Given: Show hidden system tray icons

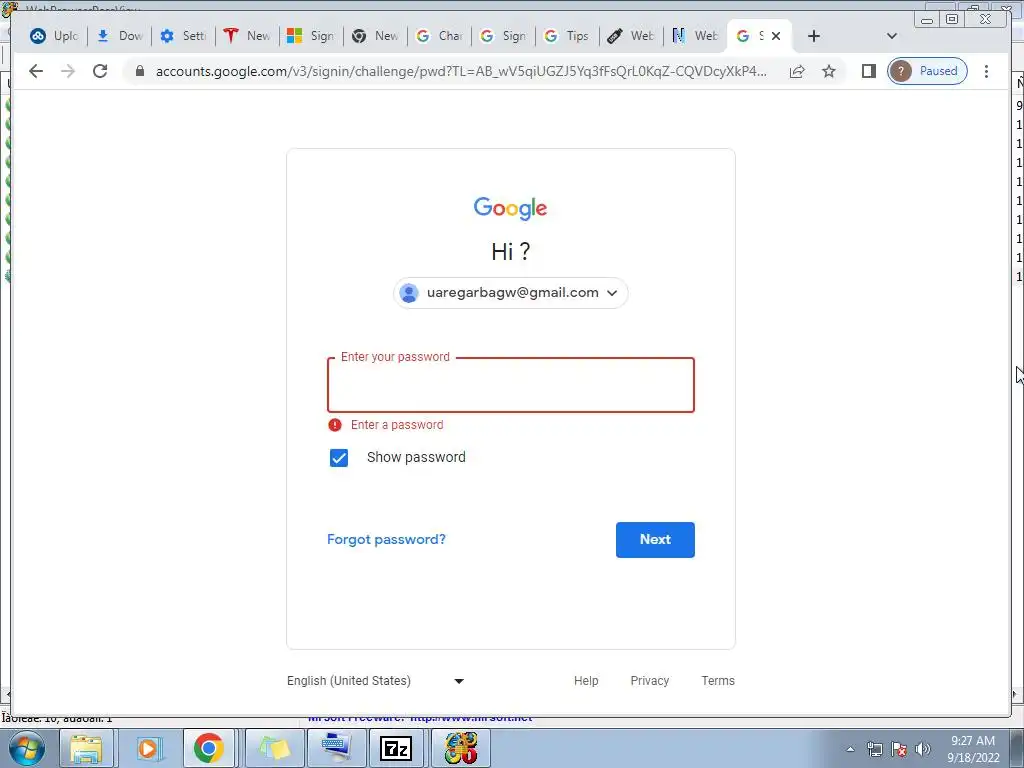Looking at the screenshot, I should pyautogui.click(x=850, y=749).
